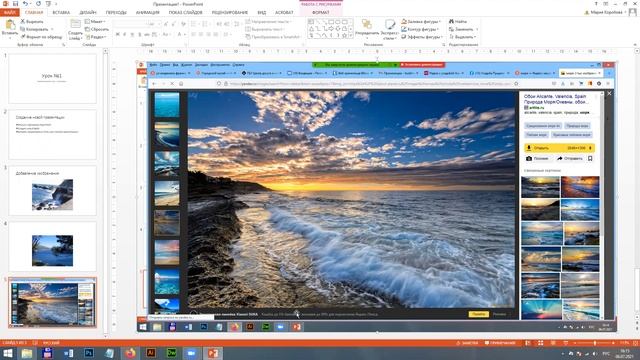Open Quick Styles (Экспресс-стили) gallery

tap(390, 29)
